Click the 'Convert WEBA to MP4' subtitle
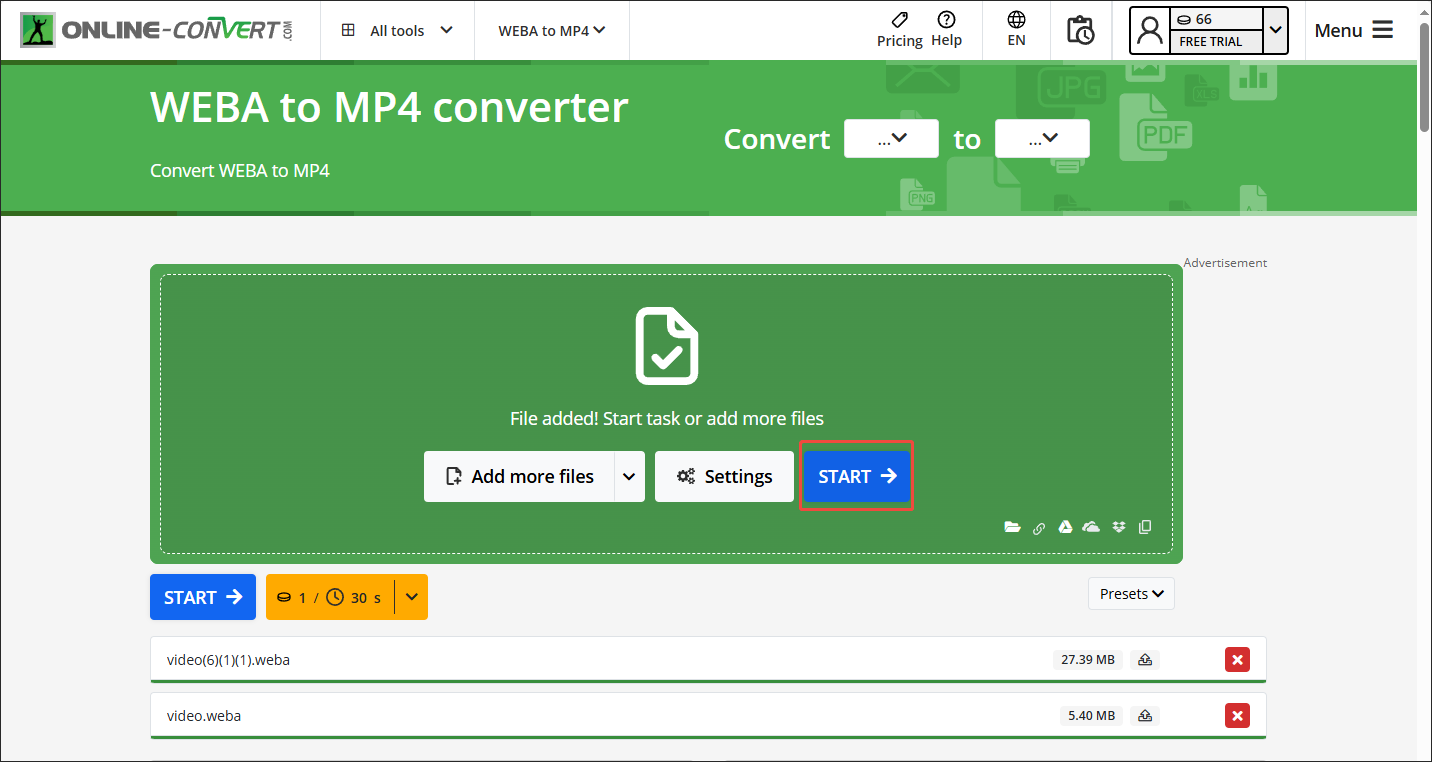This screenshot has height=762, width=1432. [240, 171]
